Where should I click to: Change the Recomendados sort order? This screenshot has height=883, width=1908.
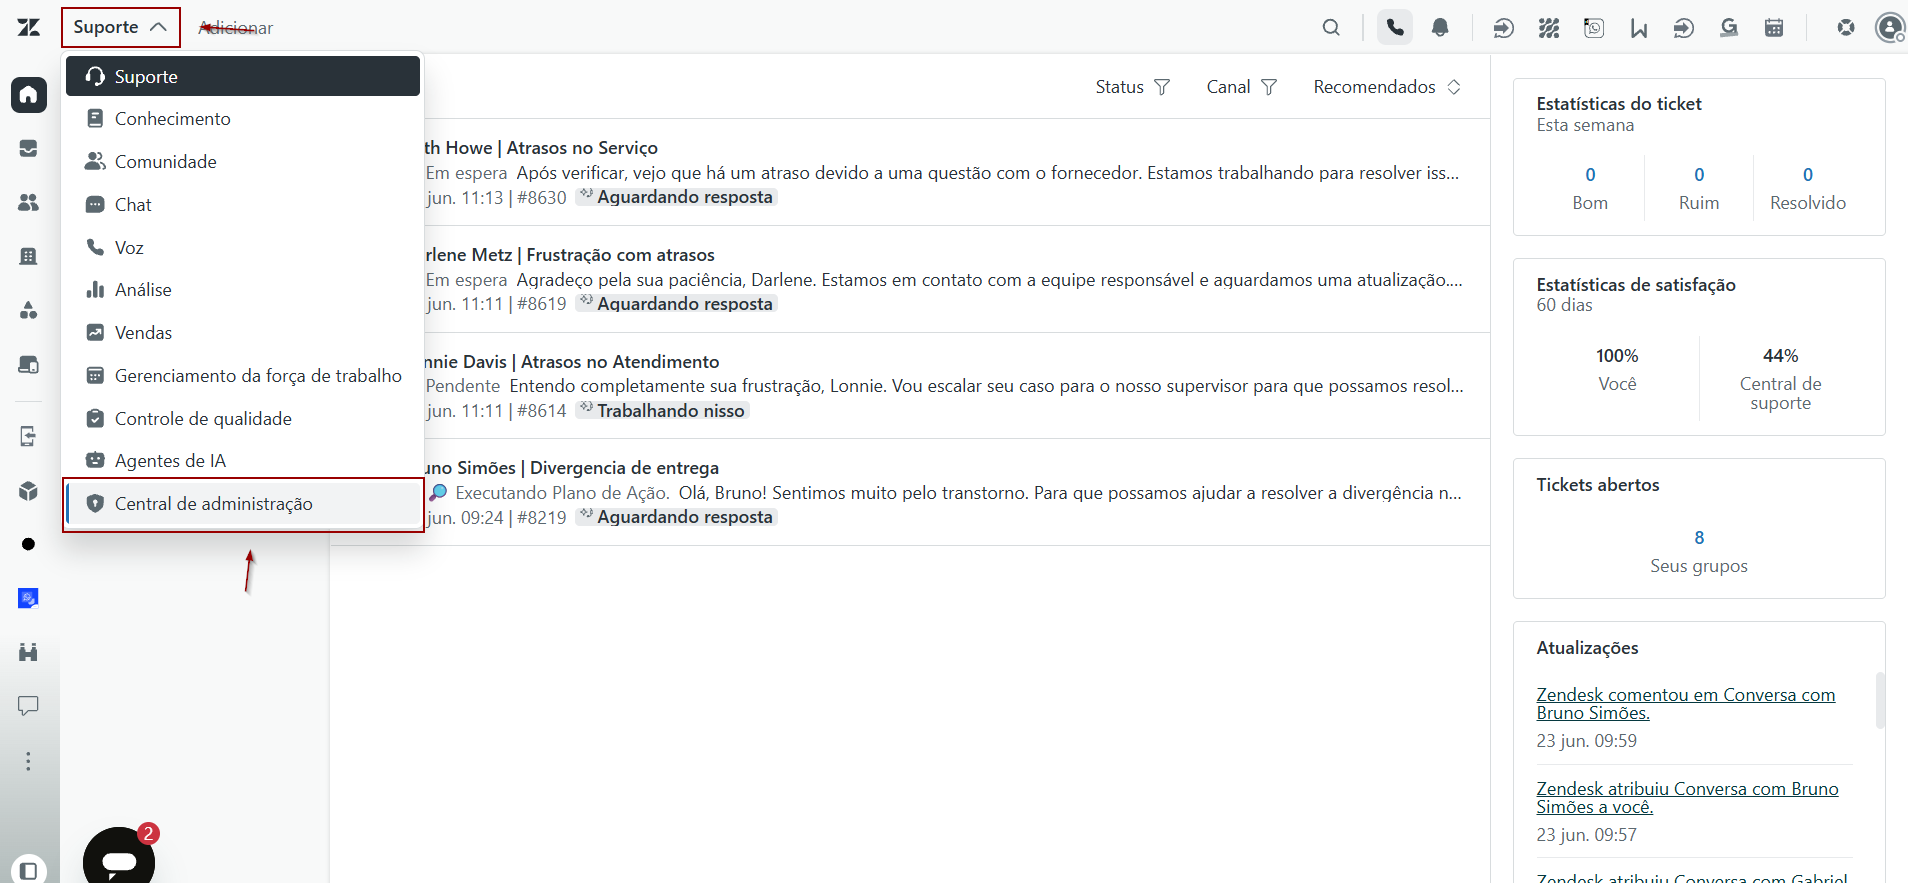[1388, 87]
